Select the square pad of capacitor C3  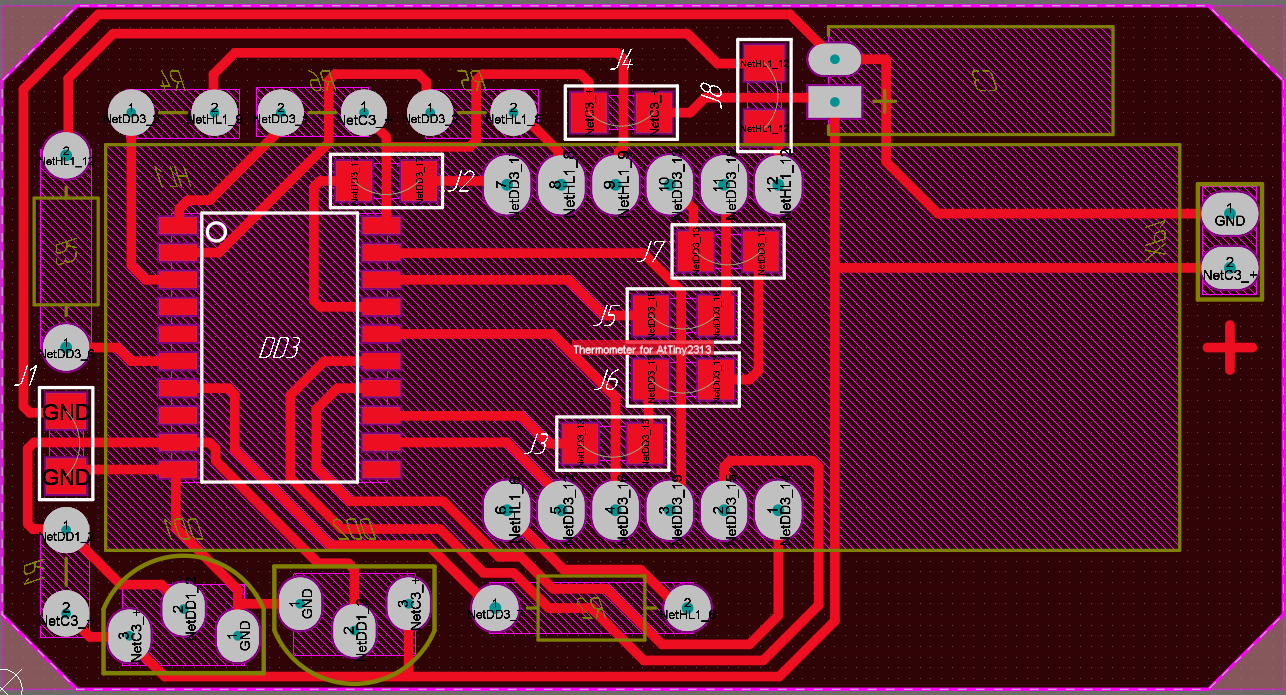(834, 101)
